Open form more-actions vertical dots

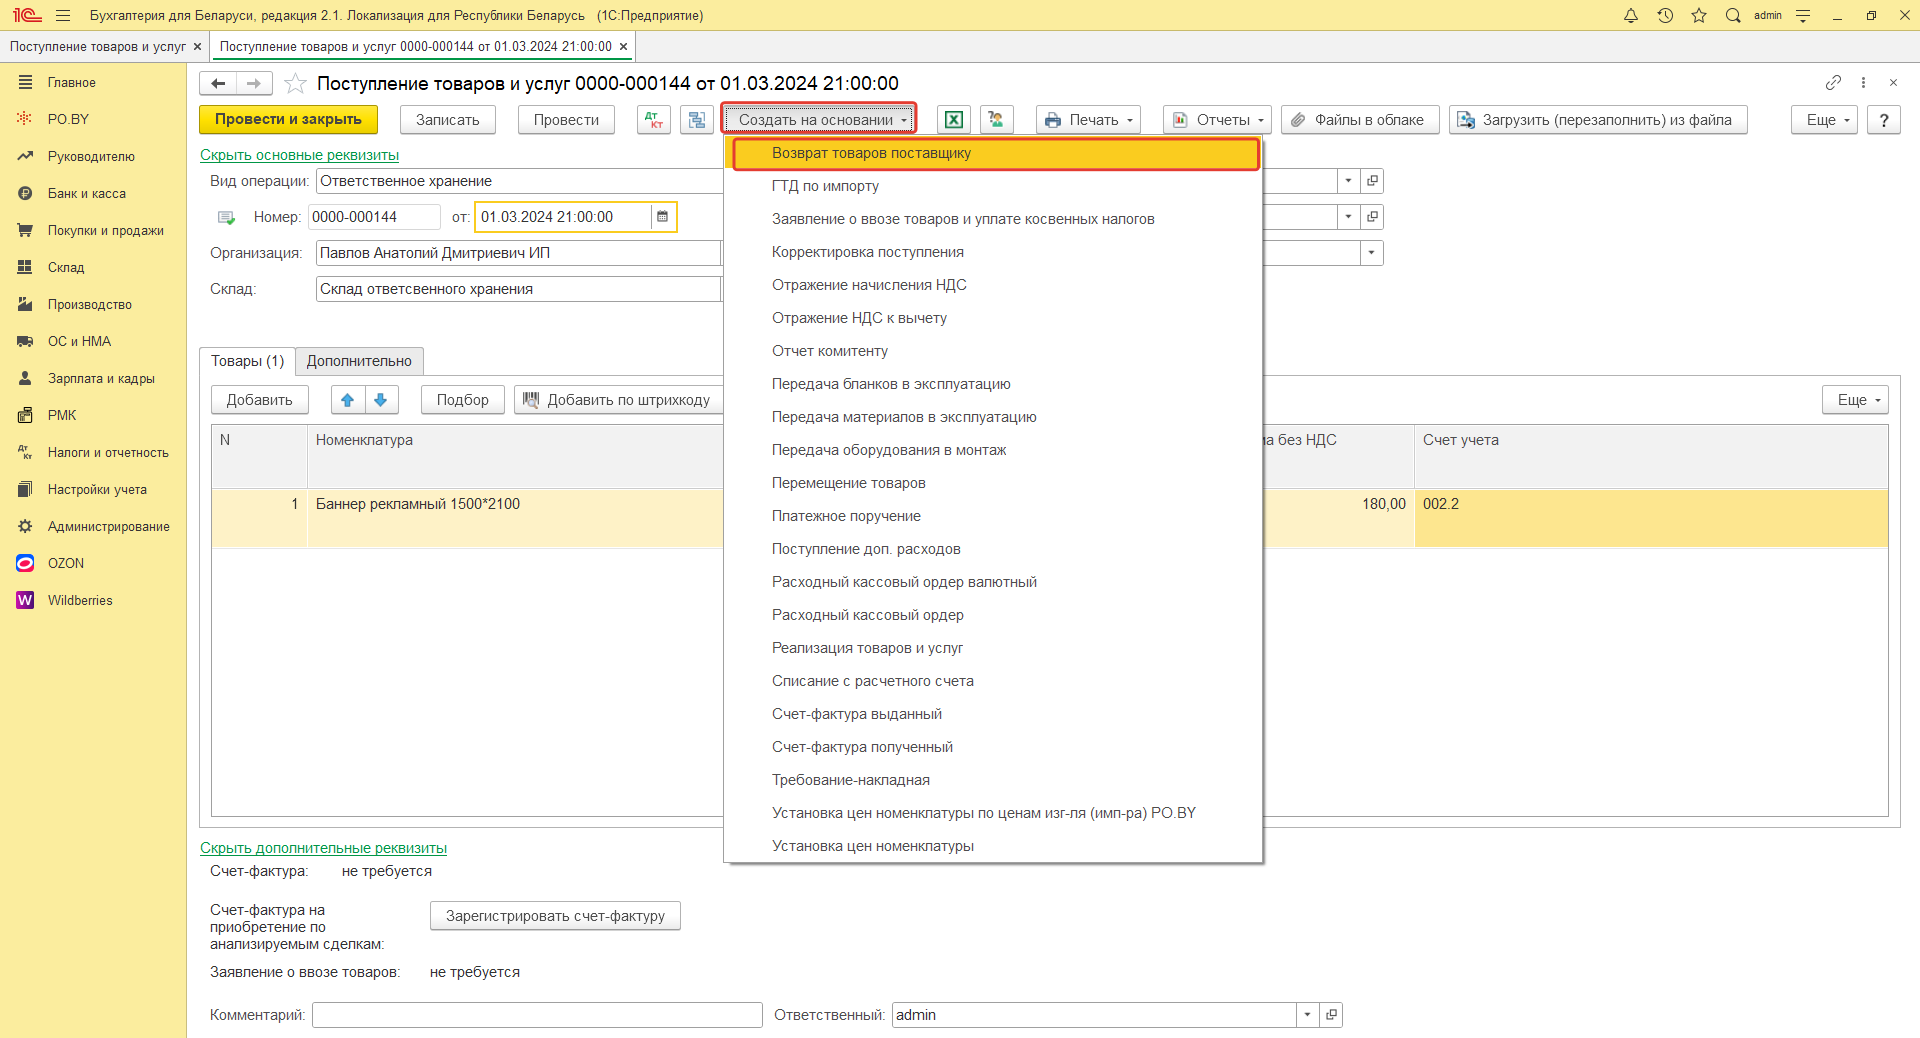pos(1863,83)
